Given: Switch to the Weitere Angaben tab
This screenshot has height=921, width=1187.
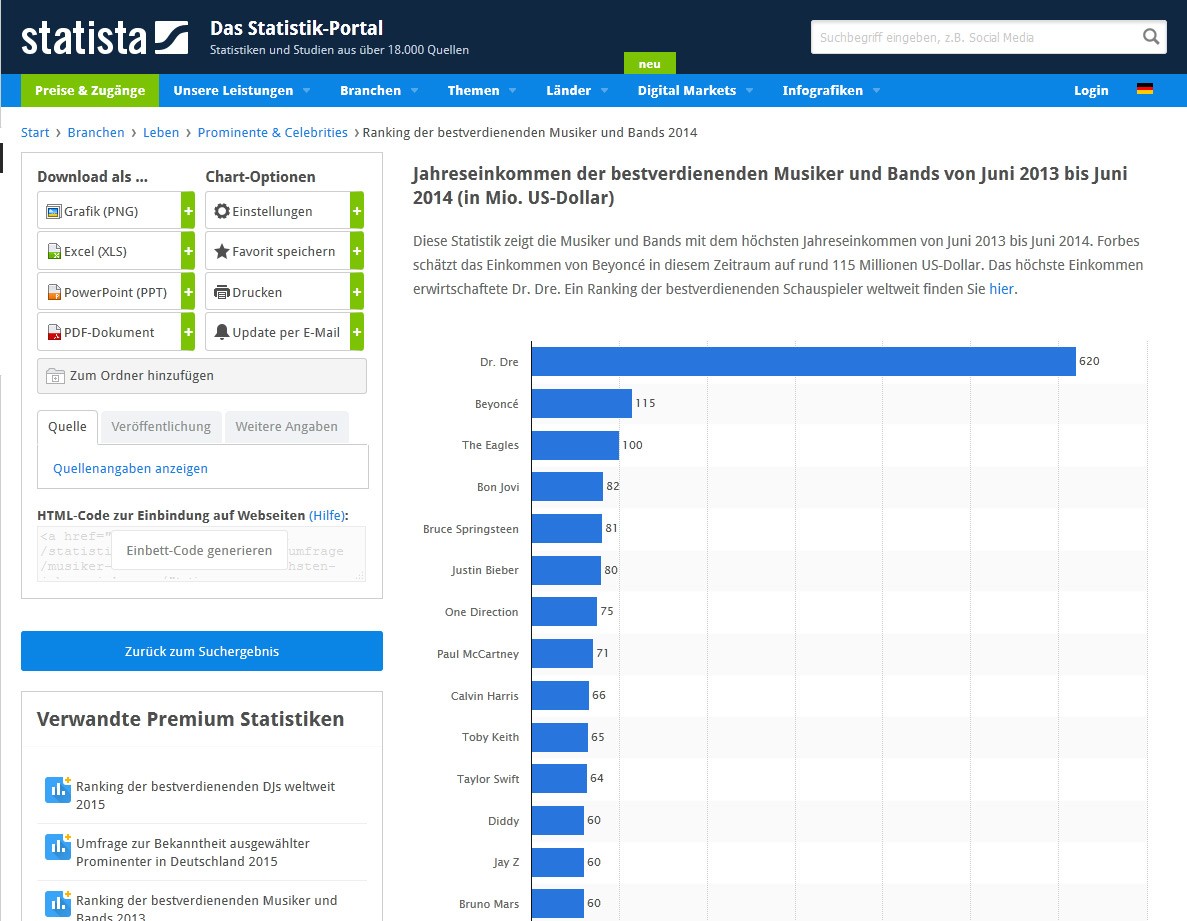Looking at the screenshot, I should pos(286,427).
